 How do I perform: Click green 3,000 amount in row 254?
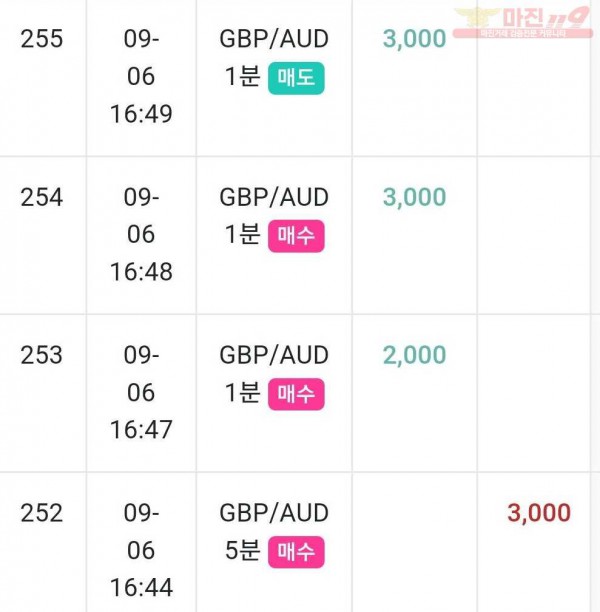click(415, 197)
